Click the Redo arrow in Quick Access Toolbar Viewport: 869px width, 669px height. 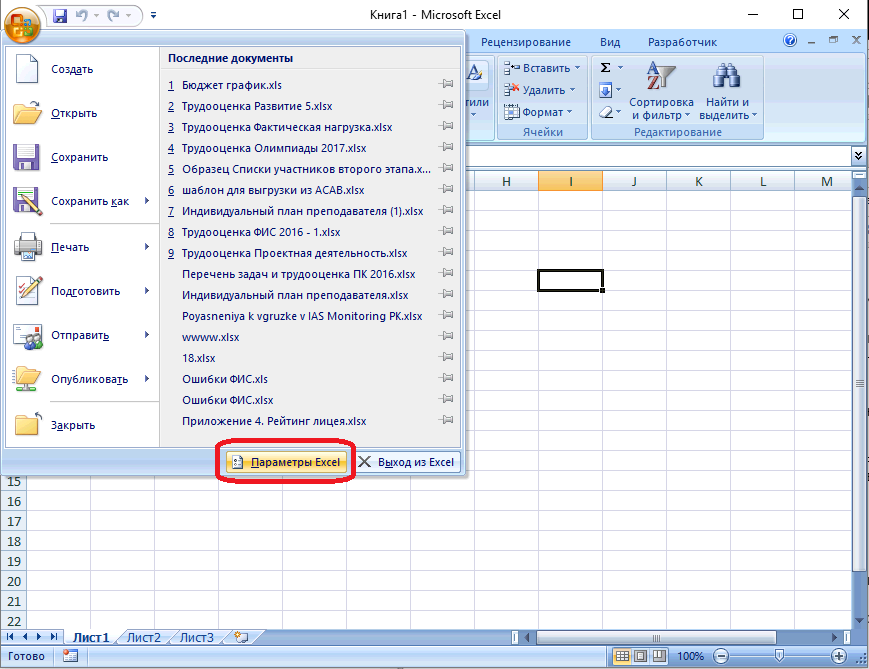click(x=114, y=16)
